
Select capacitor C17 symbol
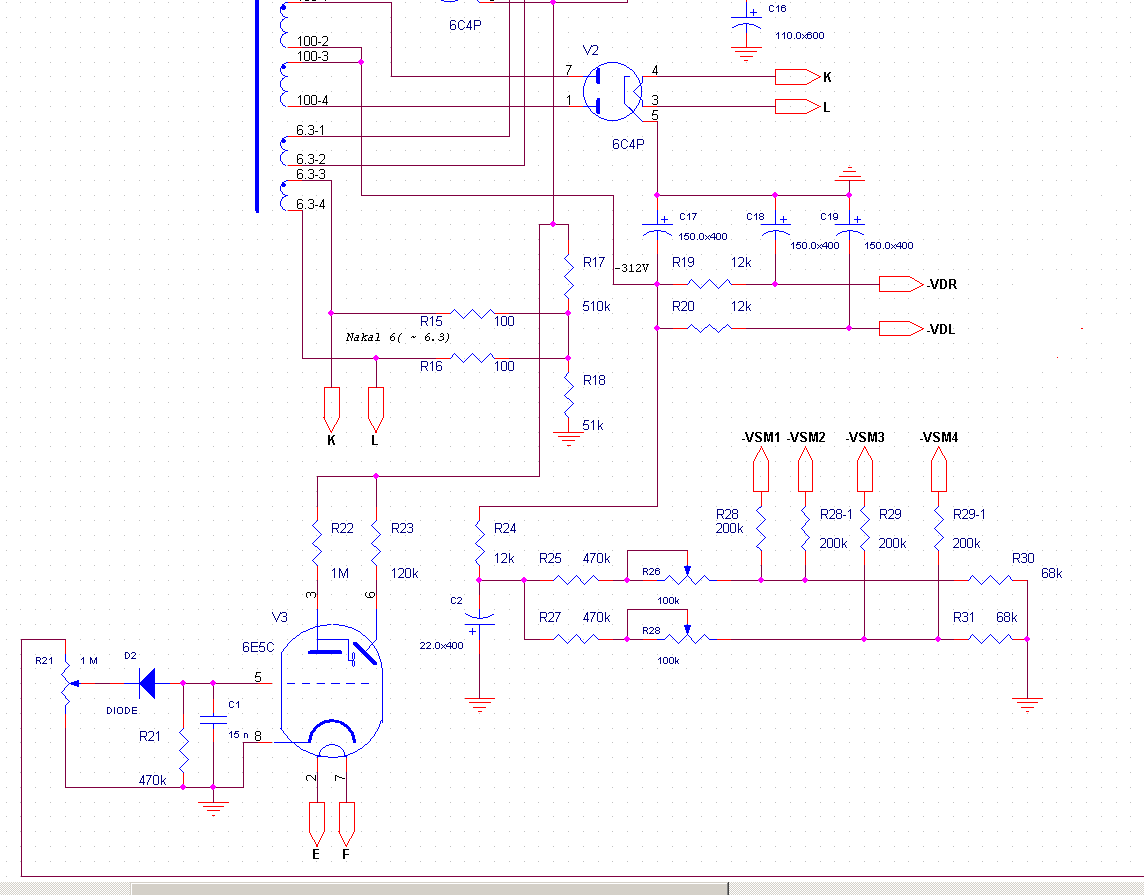pos(657,230)
